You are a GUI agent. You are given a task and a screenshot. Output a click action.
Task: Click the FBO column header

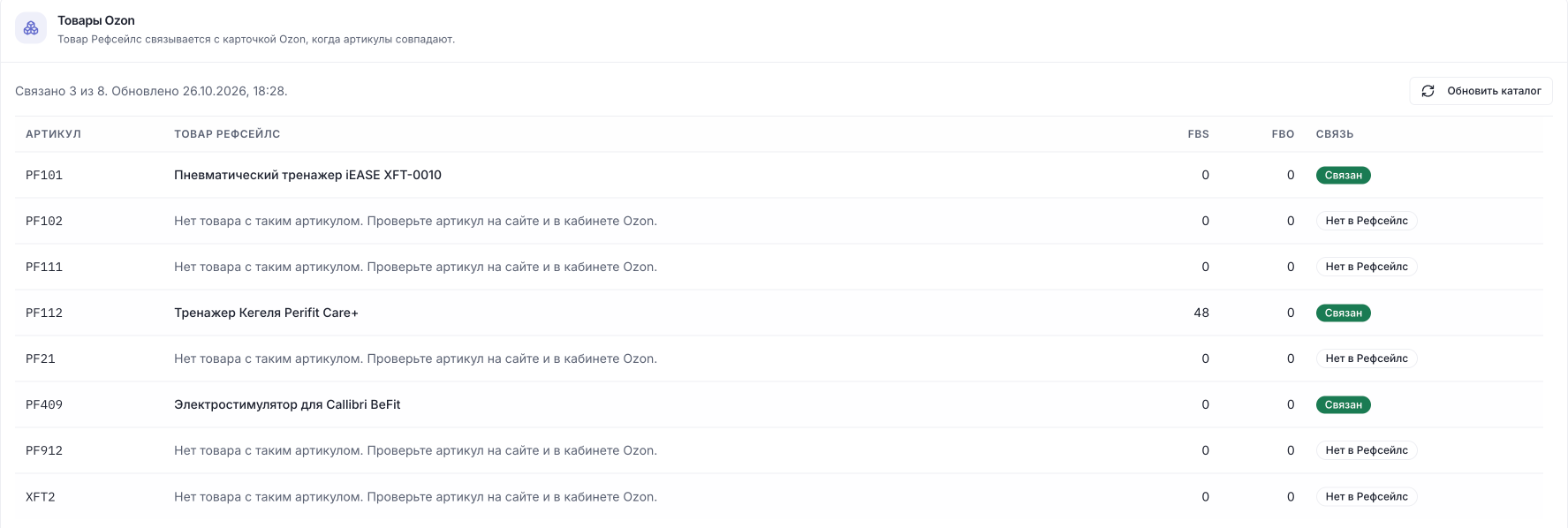point(1283,134)
